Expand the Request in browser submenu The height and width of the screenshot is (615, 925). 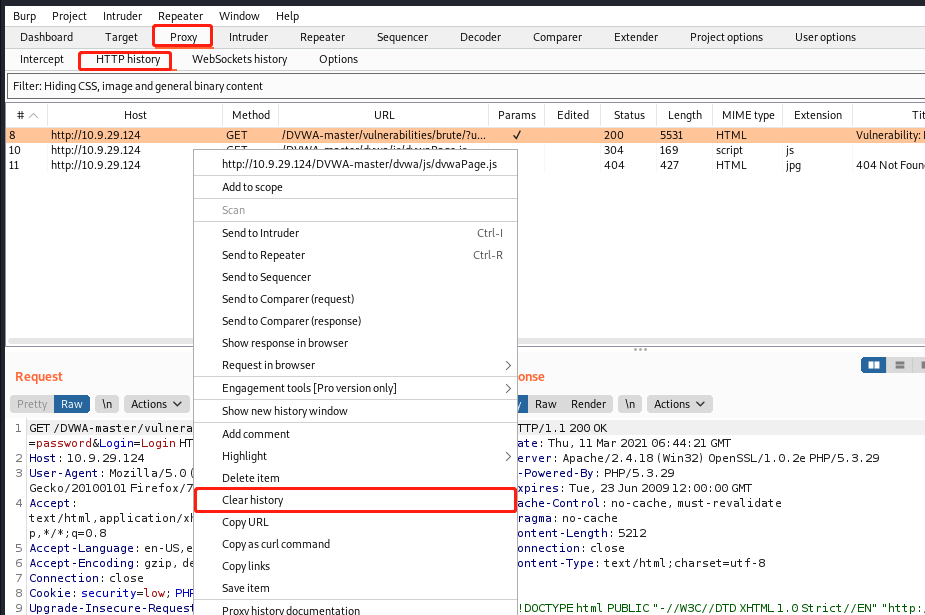point(356,365)
